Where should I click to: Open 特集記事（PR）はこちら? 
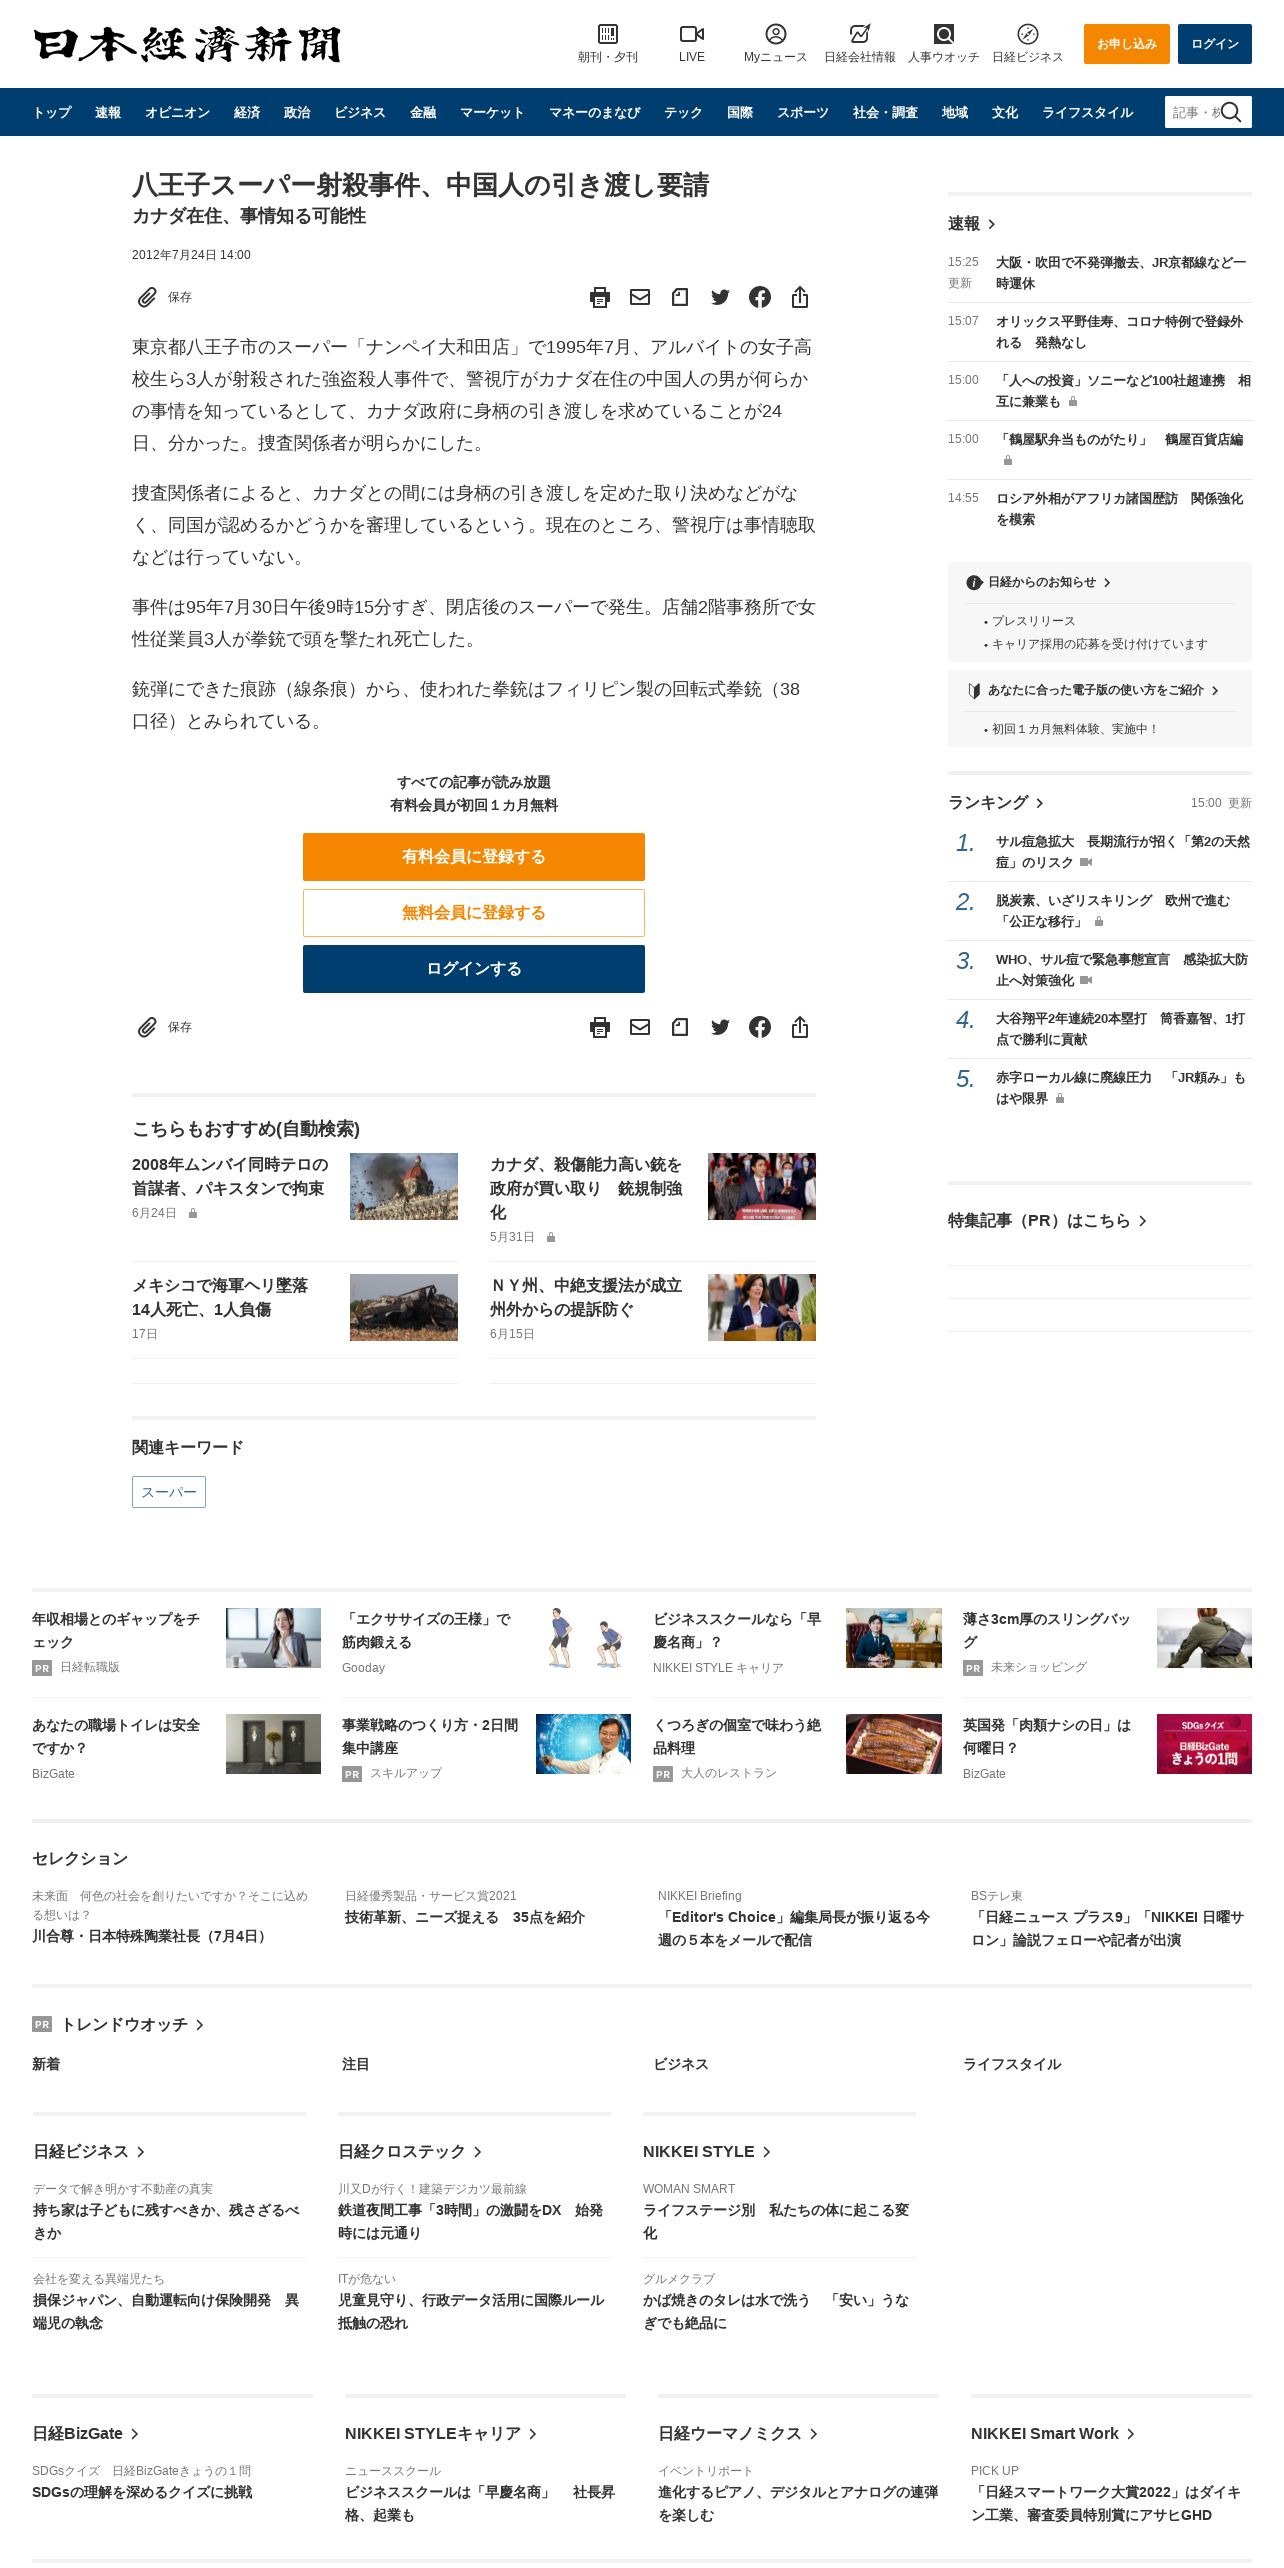coord(1047,1220)
